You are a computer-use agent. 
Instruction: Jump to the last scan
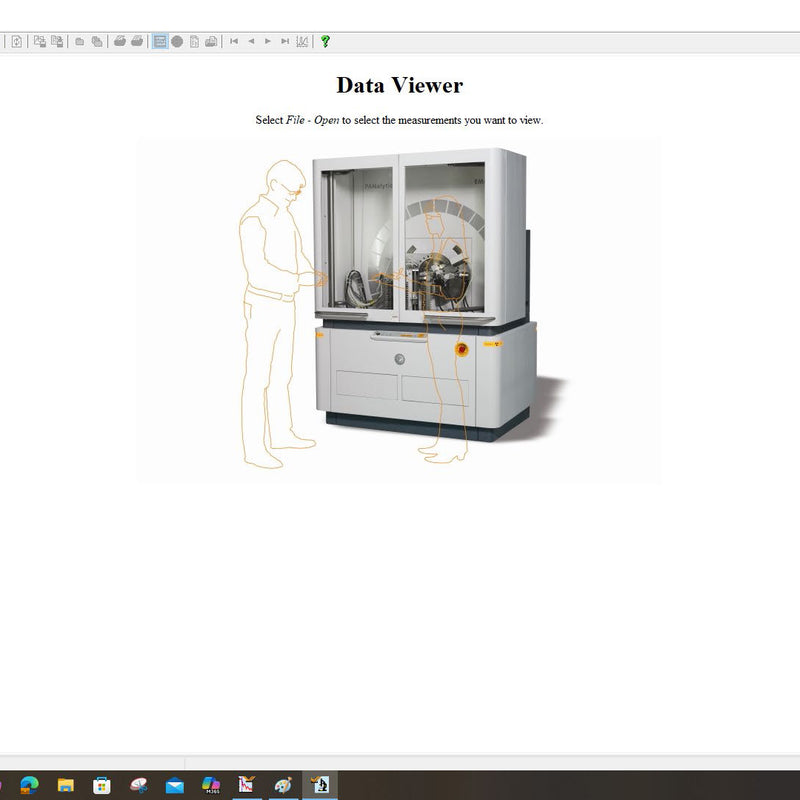coord(283,42)
